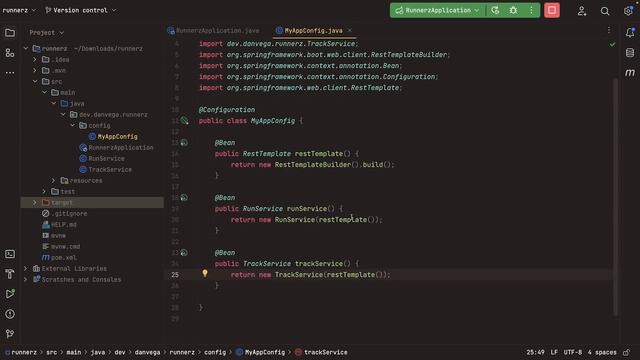
Task: Collapse the config package
Action: (x=73, y=125)
